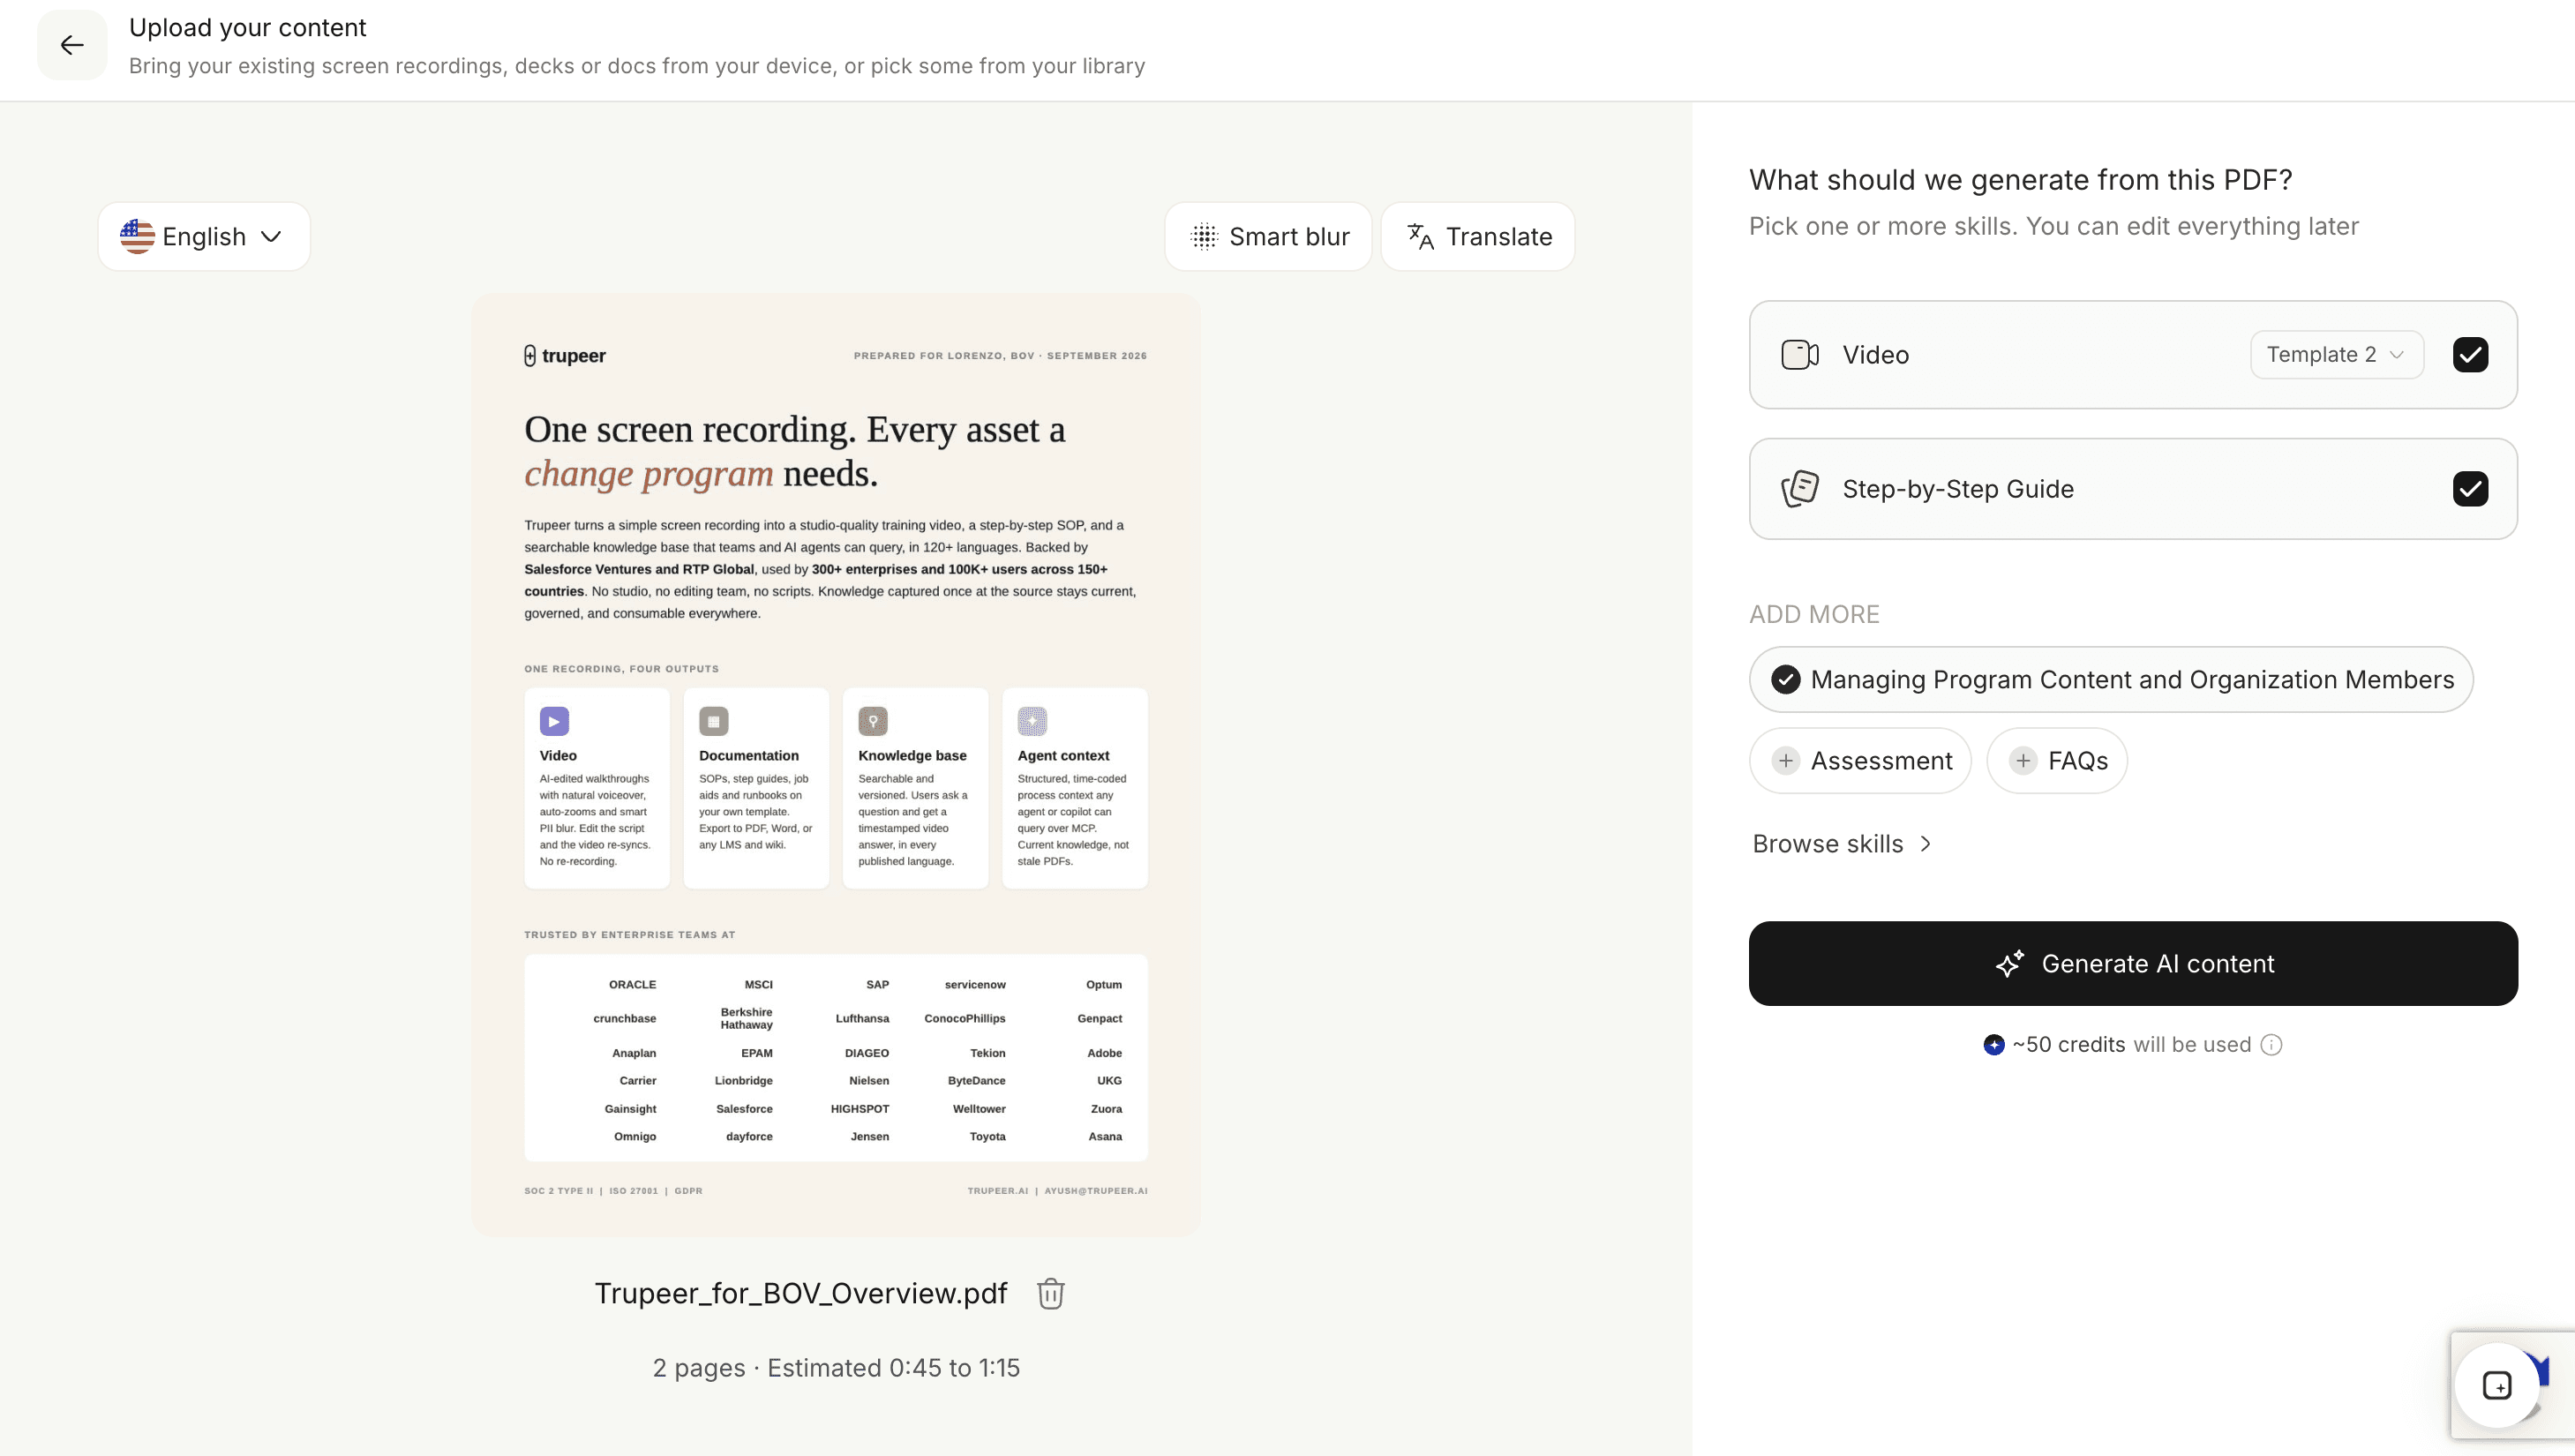This screenshot has height=1456, width=2575.
Task: Uncheck the Step-by-Step Guide checkbox
Action: [2470, 489]
